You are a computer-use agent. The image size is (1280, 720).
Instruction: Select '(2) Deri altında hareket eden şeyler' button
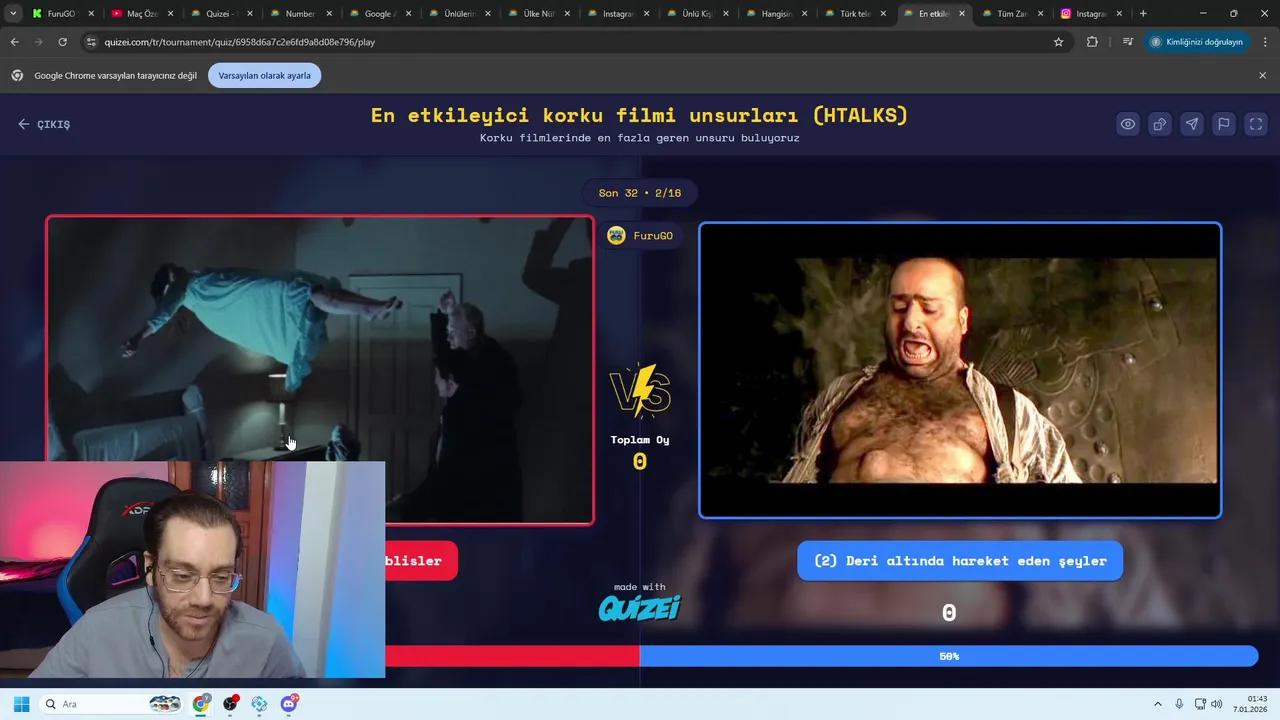coord(960,561)
